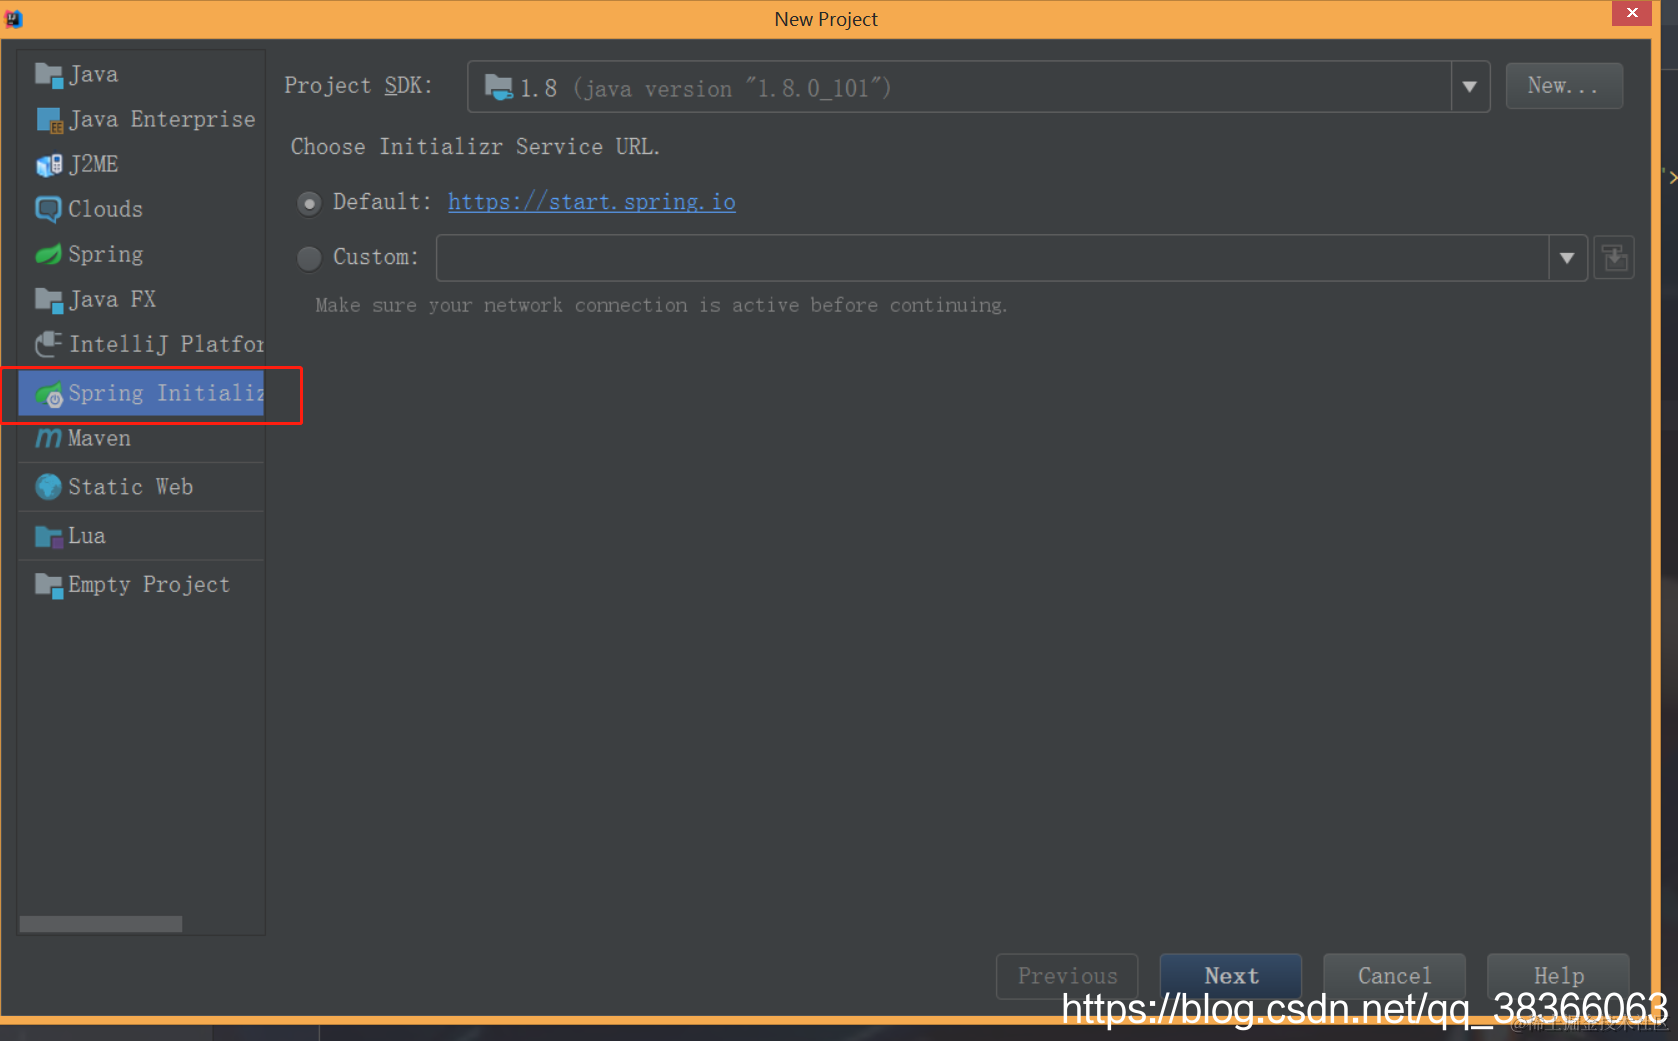Choose the Maven project type
The image size is (1678, 1041).
pos(141,438)
